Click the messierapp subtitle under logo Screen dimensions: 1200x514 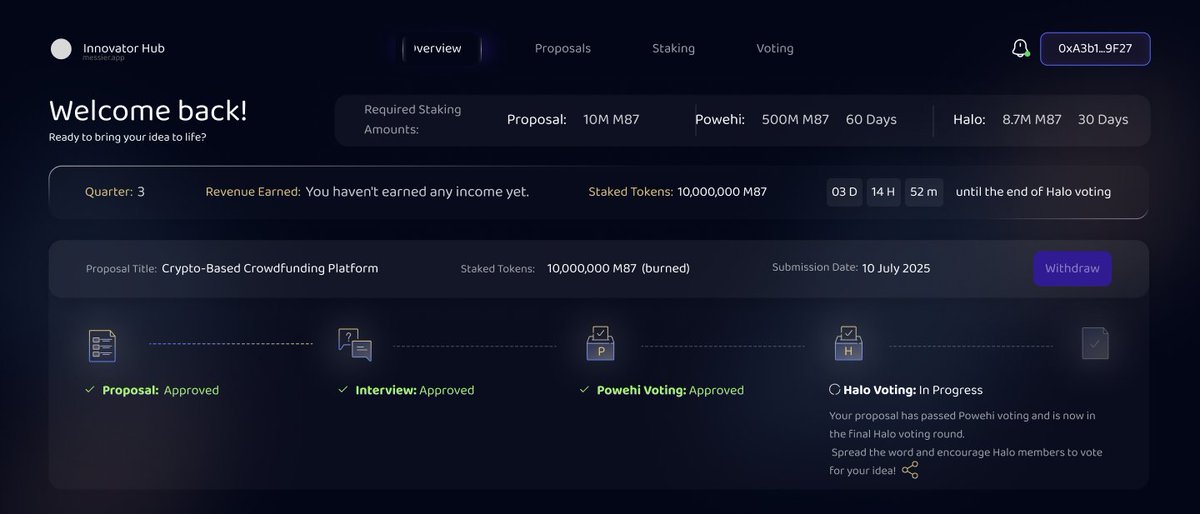tap(102, 58)
